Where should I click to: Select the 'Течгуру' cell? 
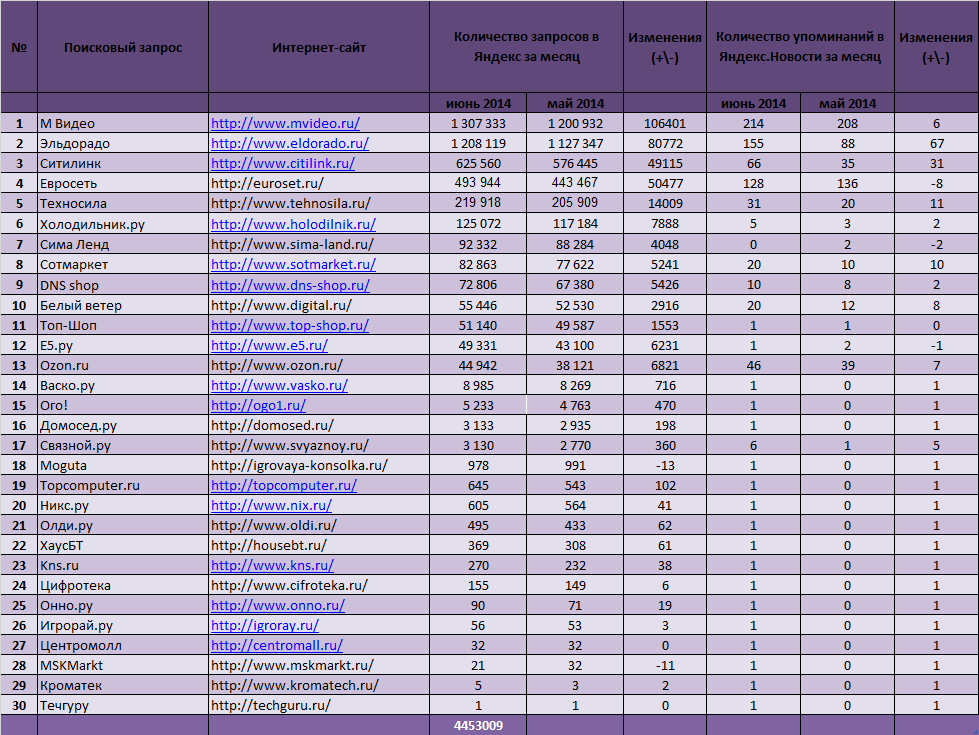pyautogui.click(x=123, y=705)
